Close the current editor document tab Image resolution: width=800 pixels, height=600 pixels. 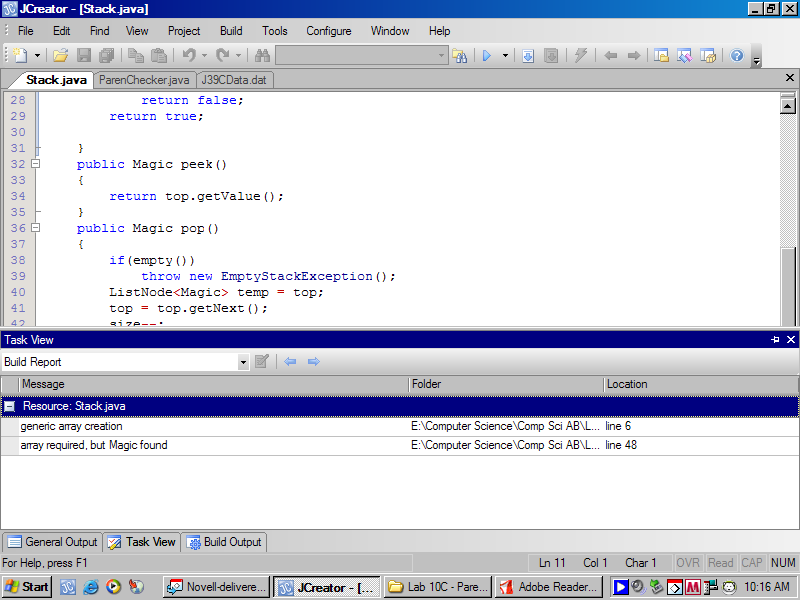[789, 78]
